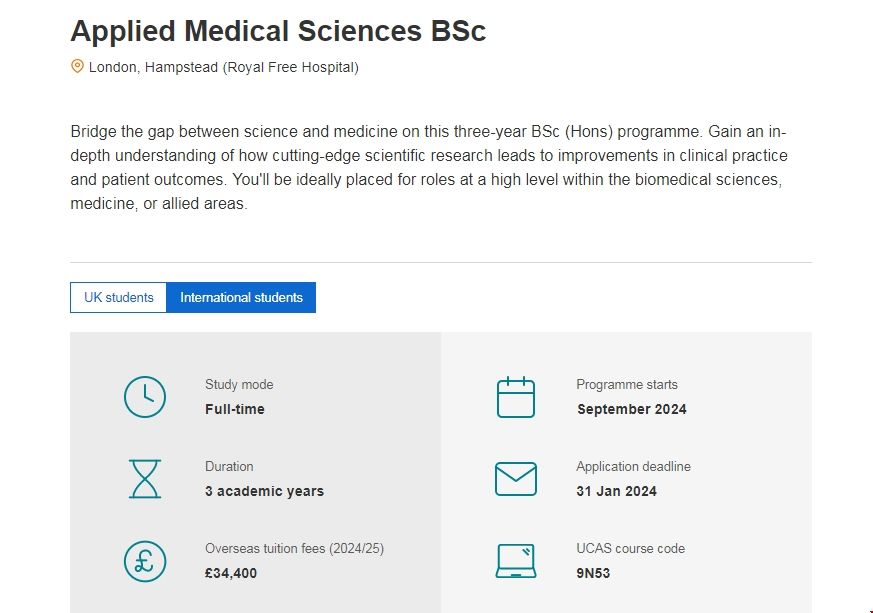
Task: Select the International students tab
Action: (x=241, y=297)
